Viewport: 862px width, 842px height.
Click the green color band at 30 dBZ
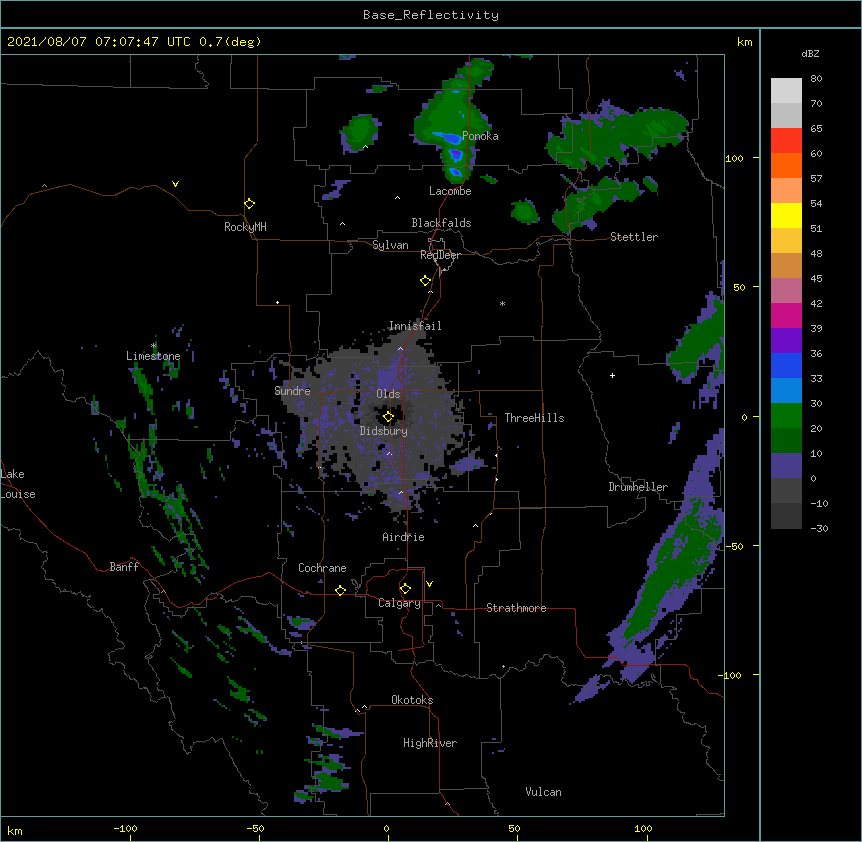pos(786,416)
